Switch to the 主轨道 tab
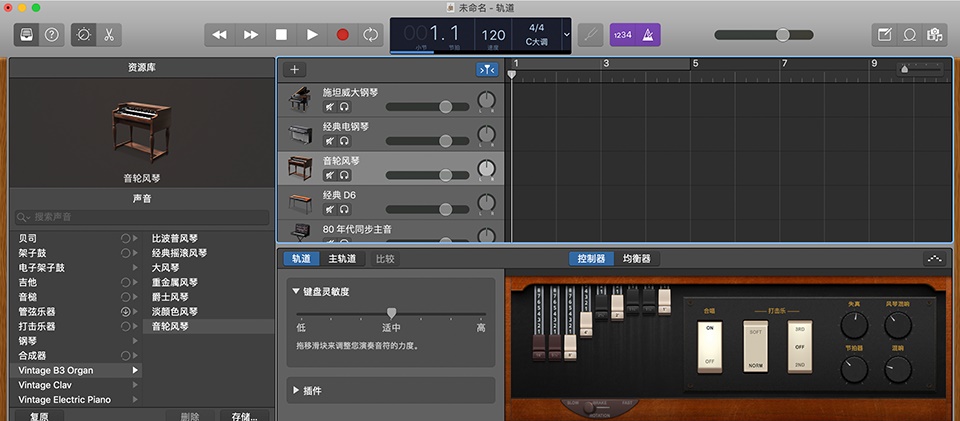Screen dimensions: 960x421 [343, 259]
